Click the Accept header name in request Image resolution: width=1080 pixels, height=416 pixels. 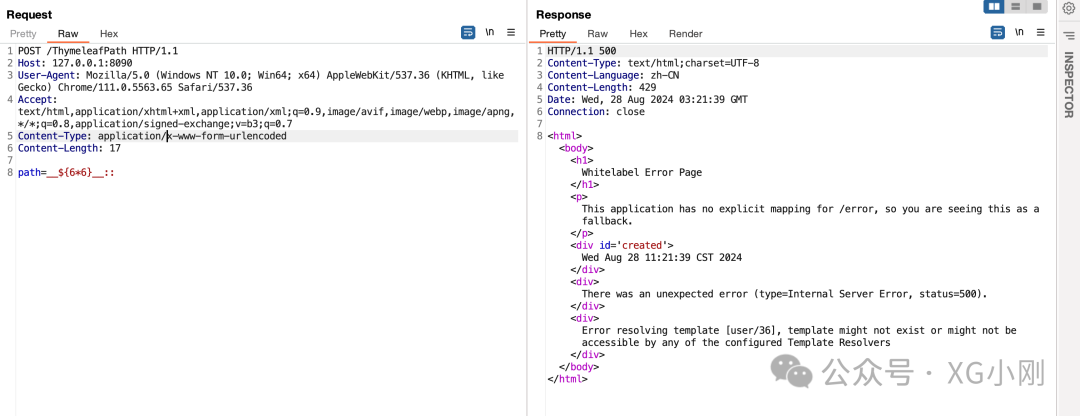[x=35, y=100]
